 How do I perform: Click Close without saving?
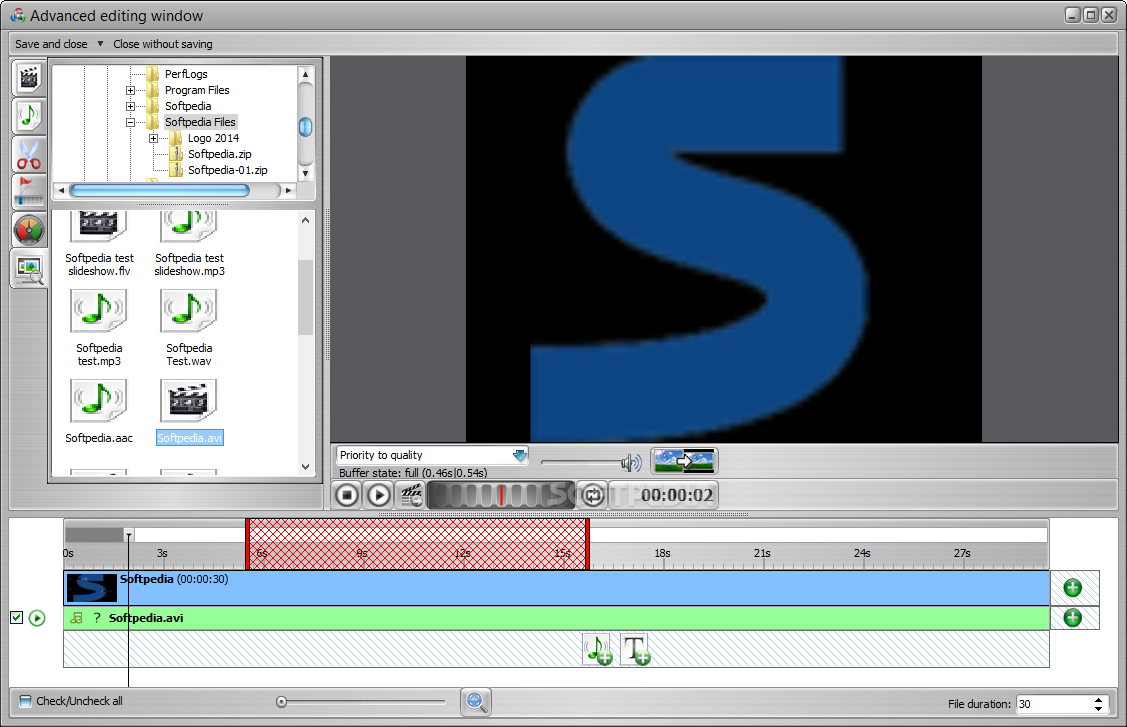click(162, 44)
